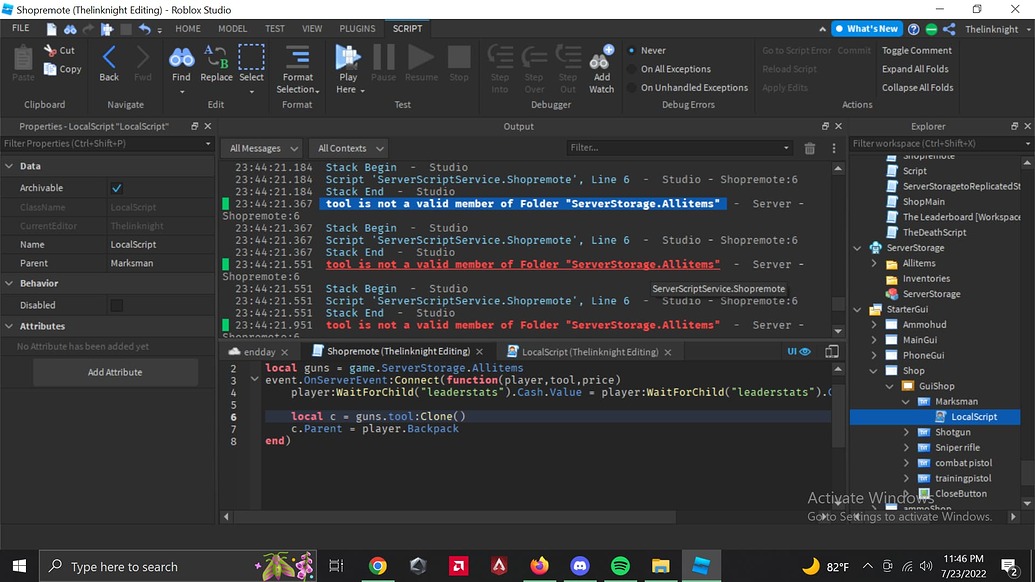
Task: Toggle the Archivable checkbox
Action: 117,188
